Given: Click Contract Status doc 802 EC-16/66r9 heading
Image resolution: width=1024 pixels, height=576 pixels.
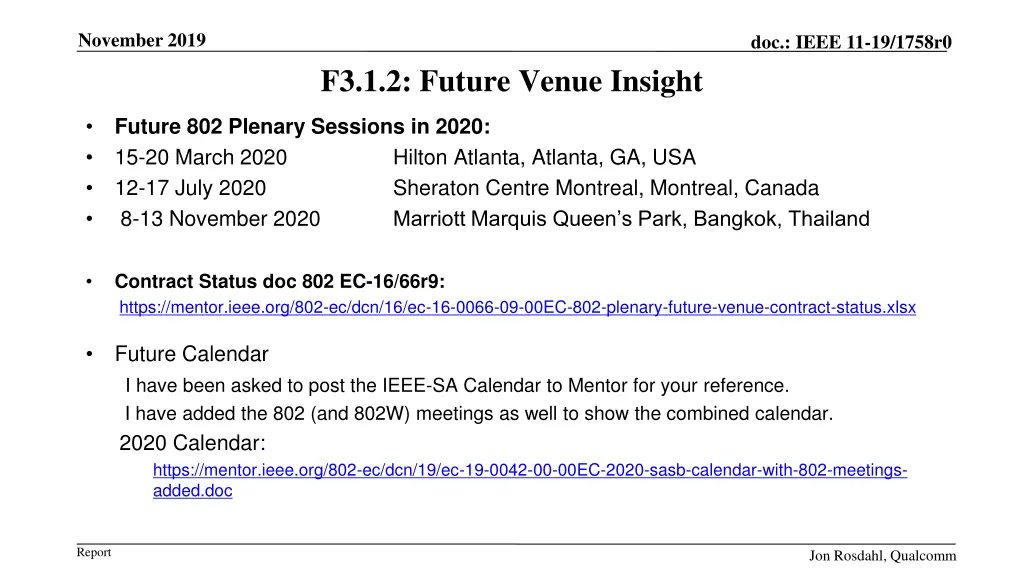Looking at the screenshot, I should (280, 281).
